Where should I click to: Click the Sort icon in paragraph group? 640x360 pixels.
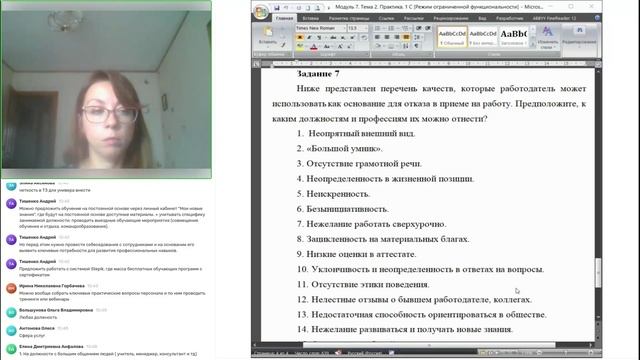pyautogui.click(x=406, y=46)
